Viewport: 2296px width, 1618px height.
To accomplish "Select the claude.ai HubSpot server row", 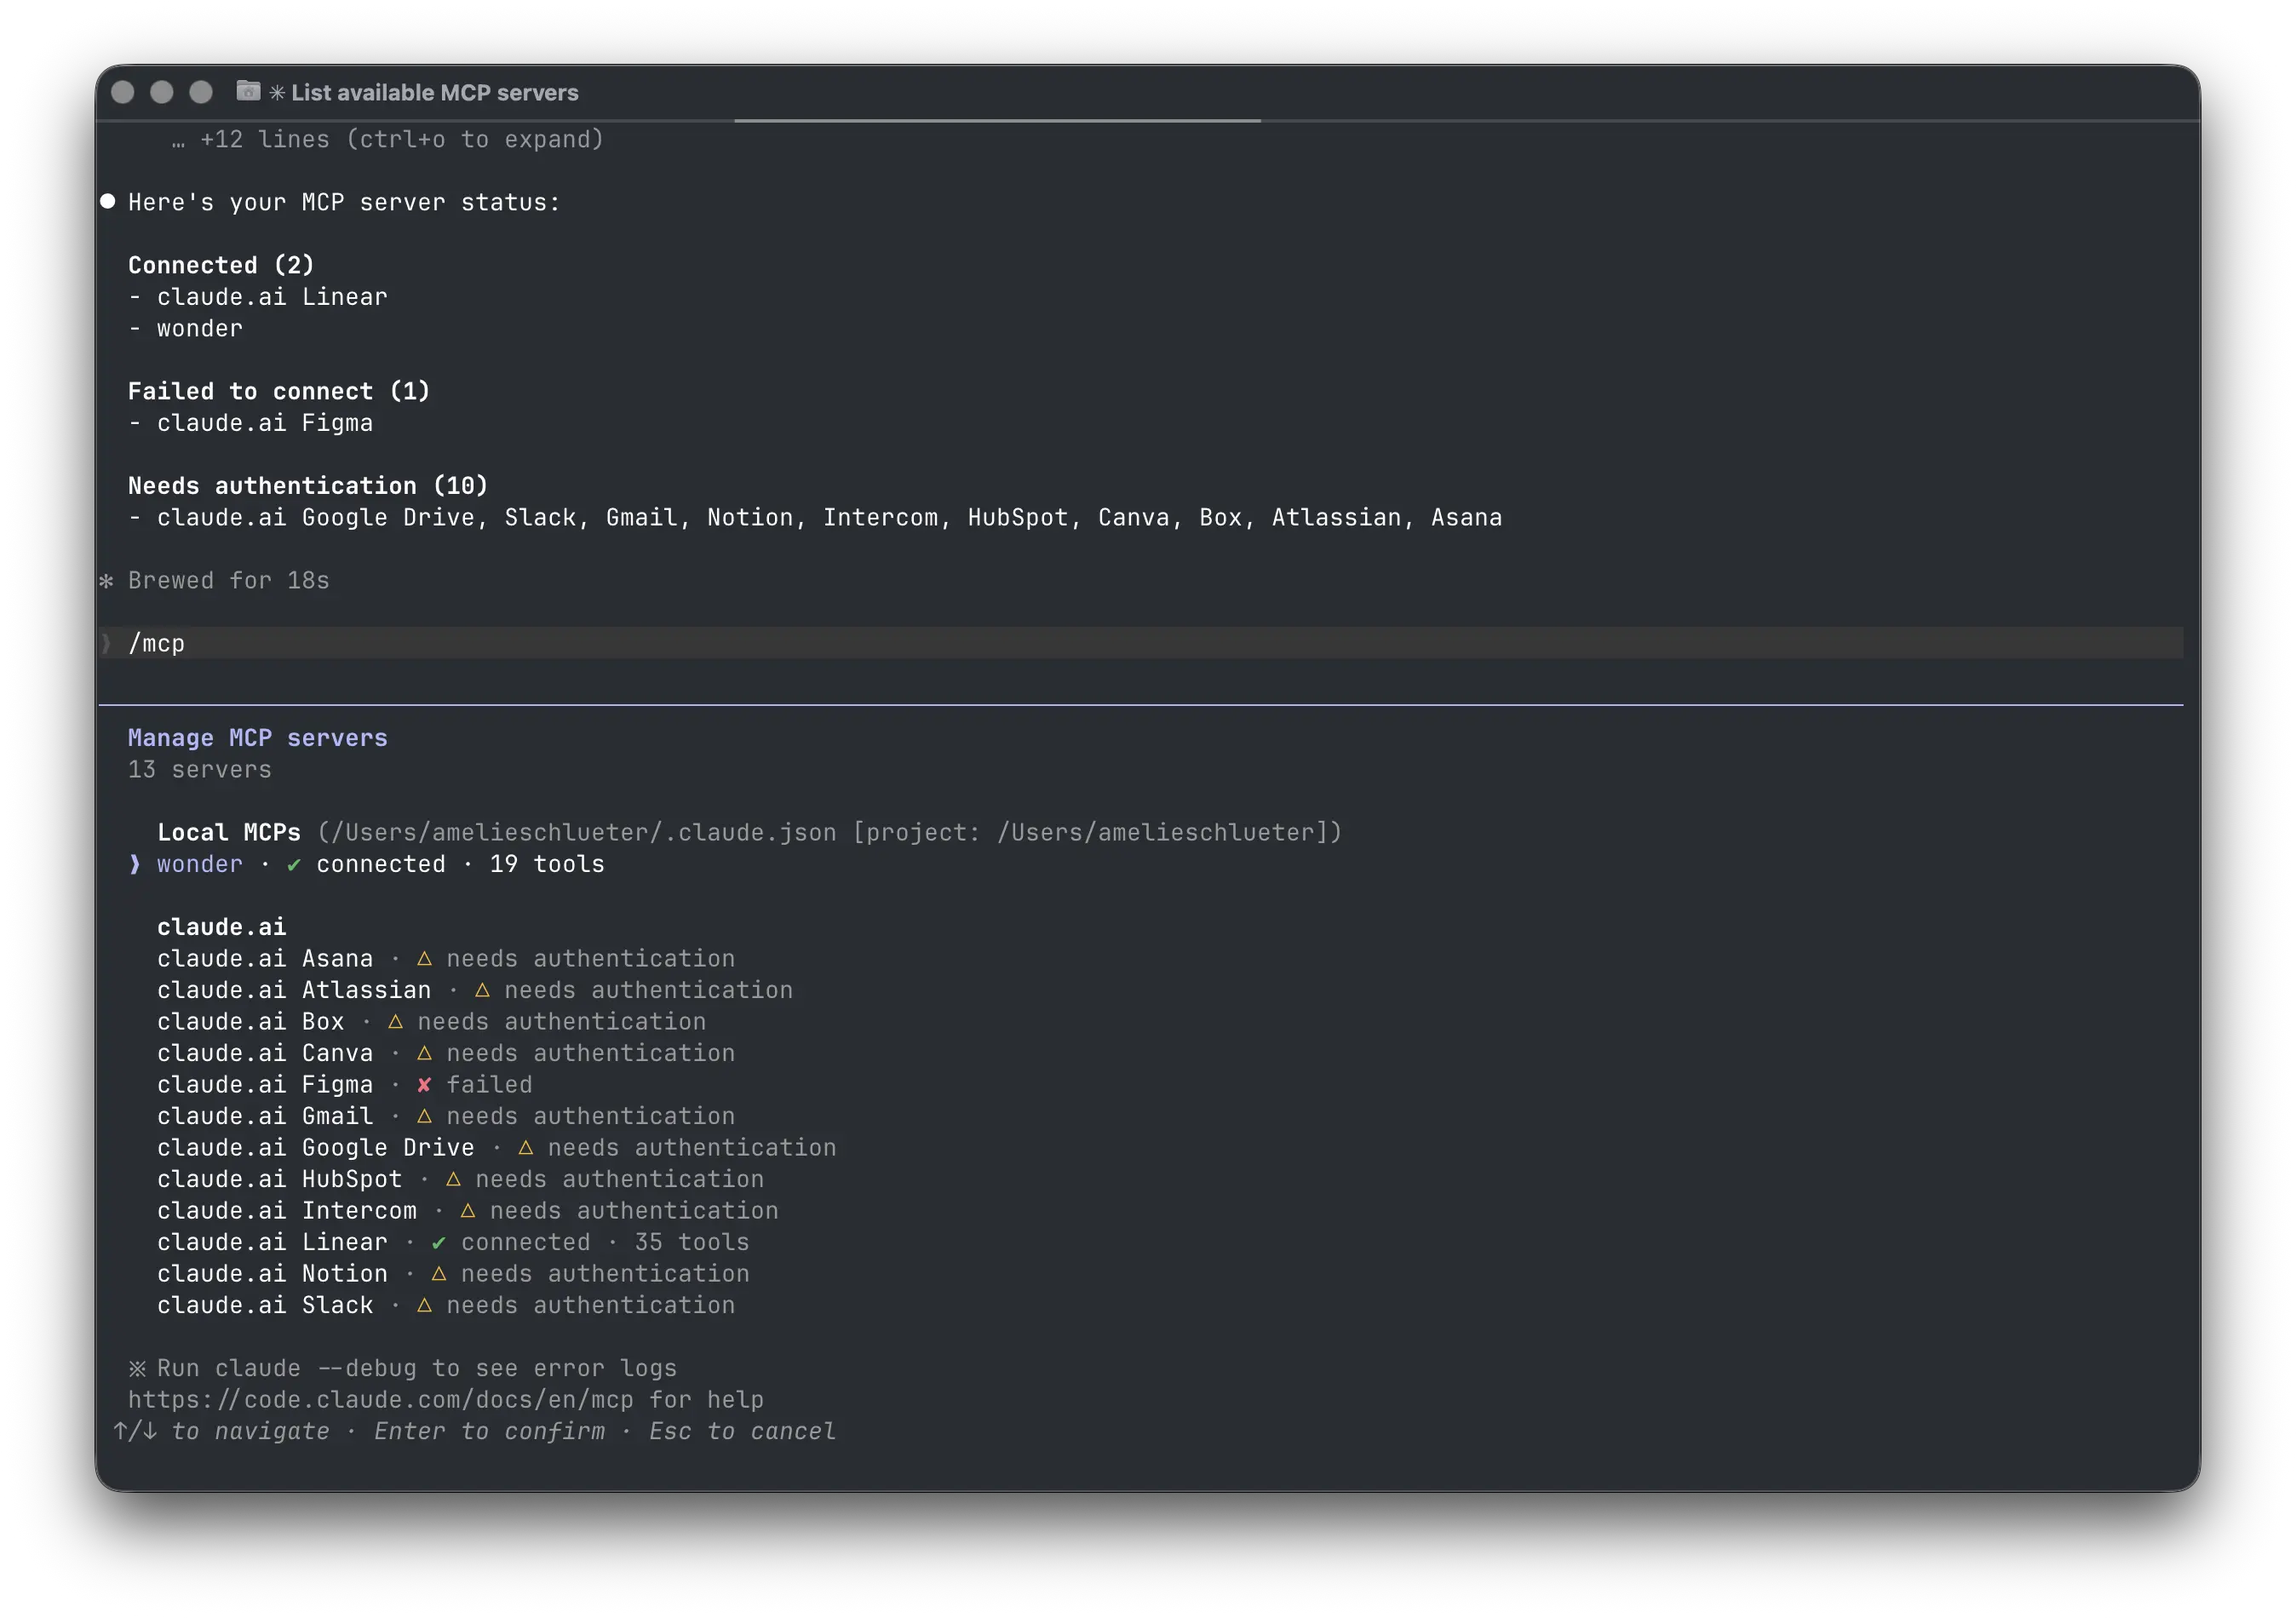I will (x=461, y=1179).
